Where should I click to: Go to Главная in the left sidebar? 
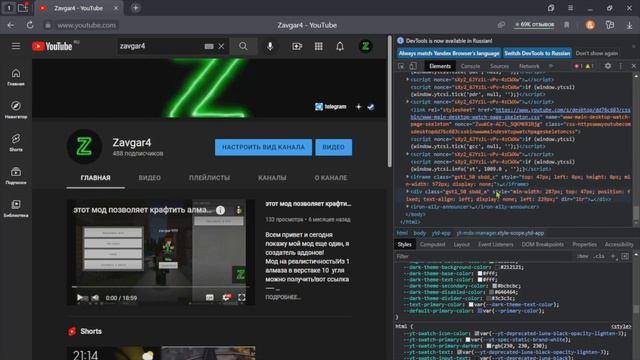(x=16, y=77)
